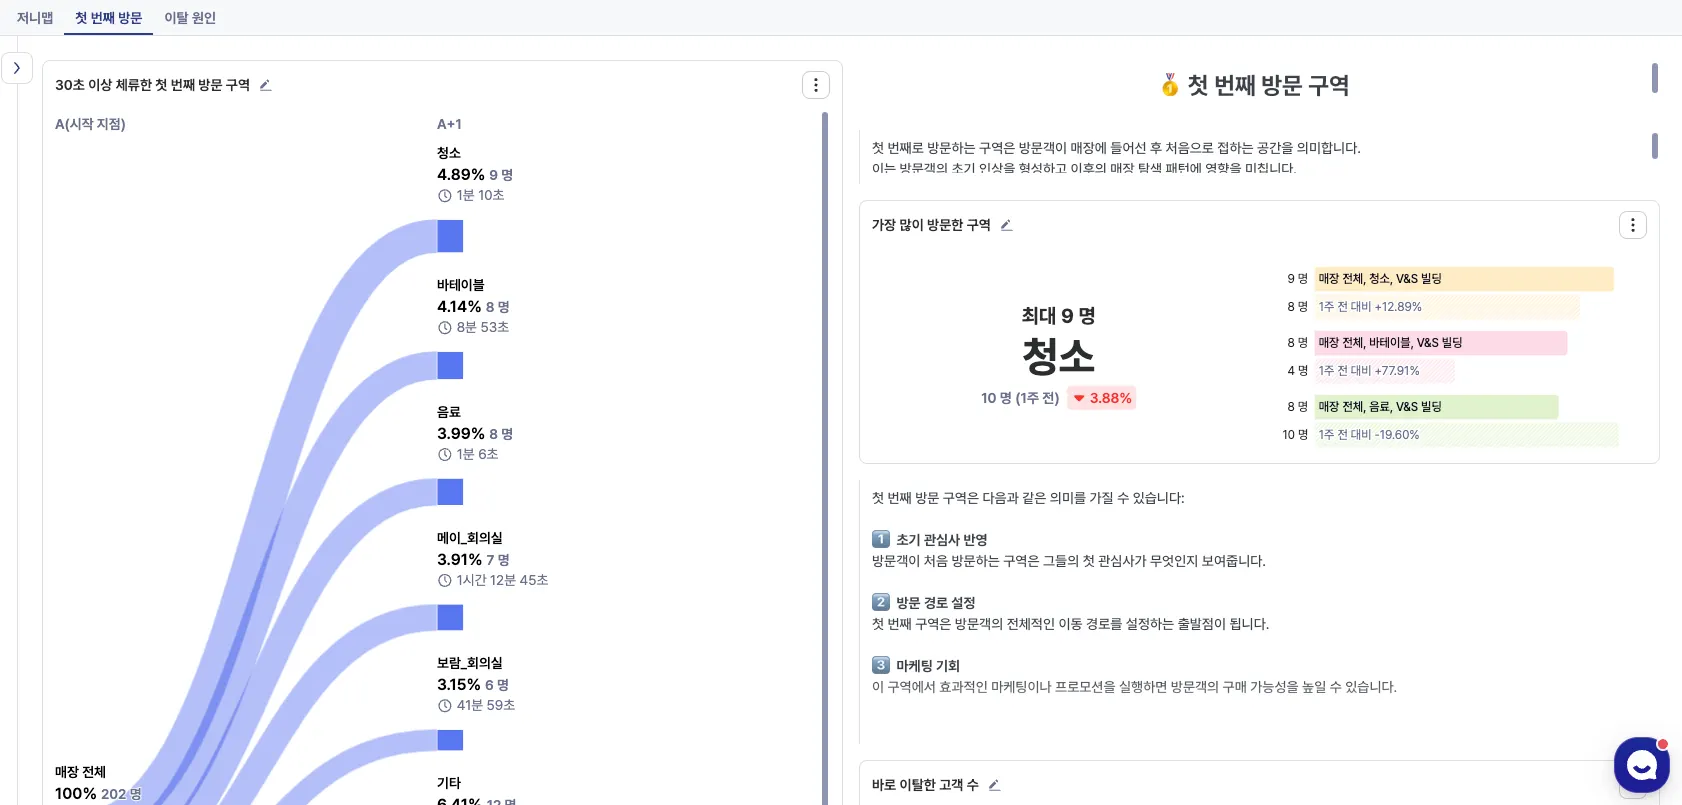Click the number 1 icon beside 초기 관심사 반영
Viewport: 1682px width, 805px height.
pos(881,539)
